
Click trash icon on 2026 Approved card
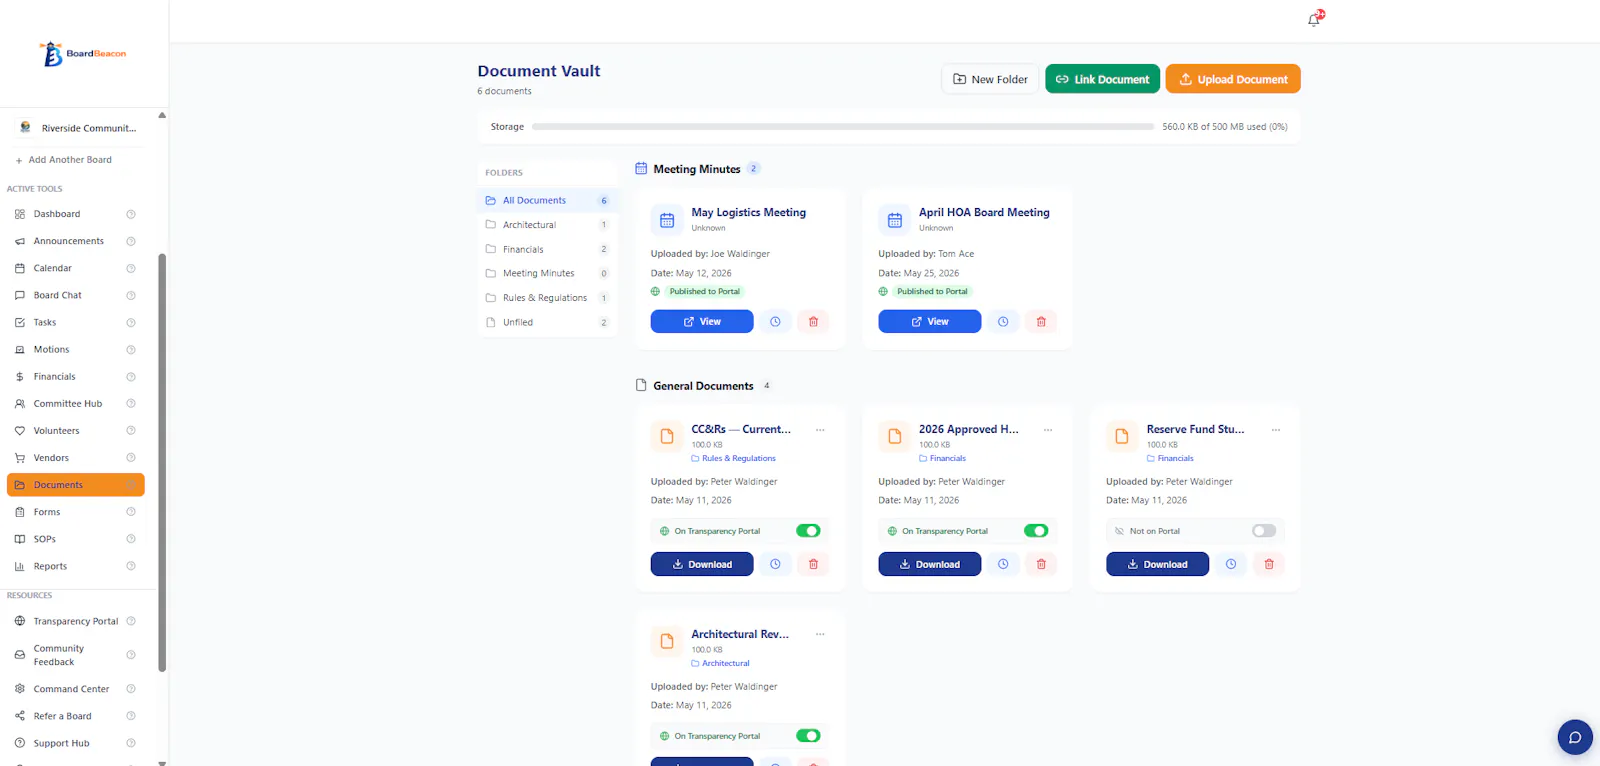point(1041,564)
